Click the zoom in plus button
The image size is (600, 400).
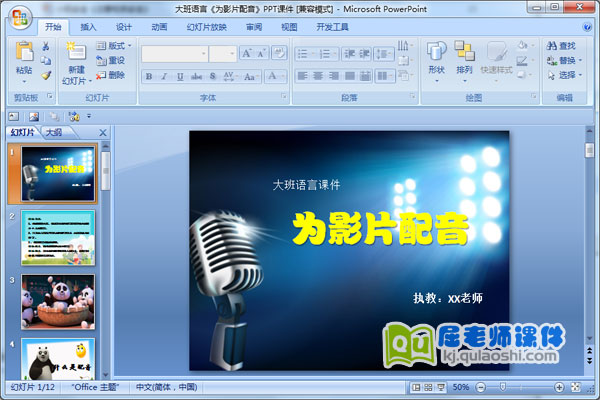tap(559, 387)
